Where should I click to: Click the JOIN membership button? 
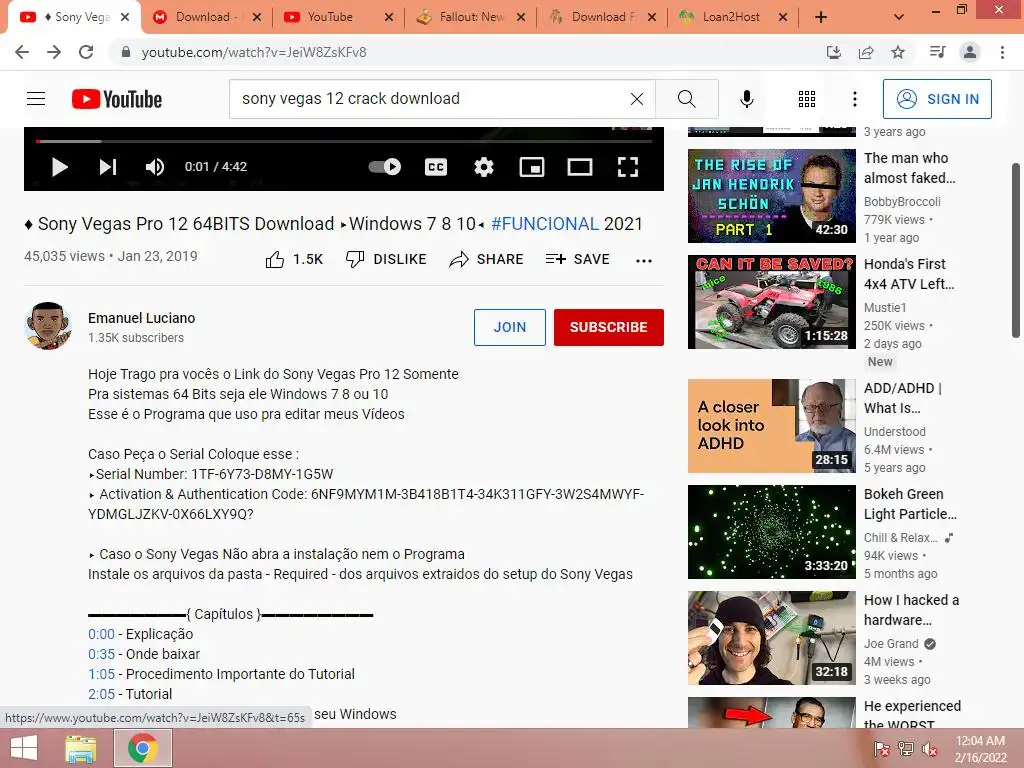509,327
